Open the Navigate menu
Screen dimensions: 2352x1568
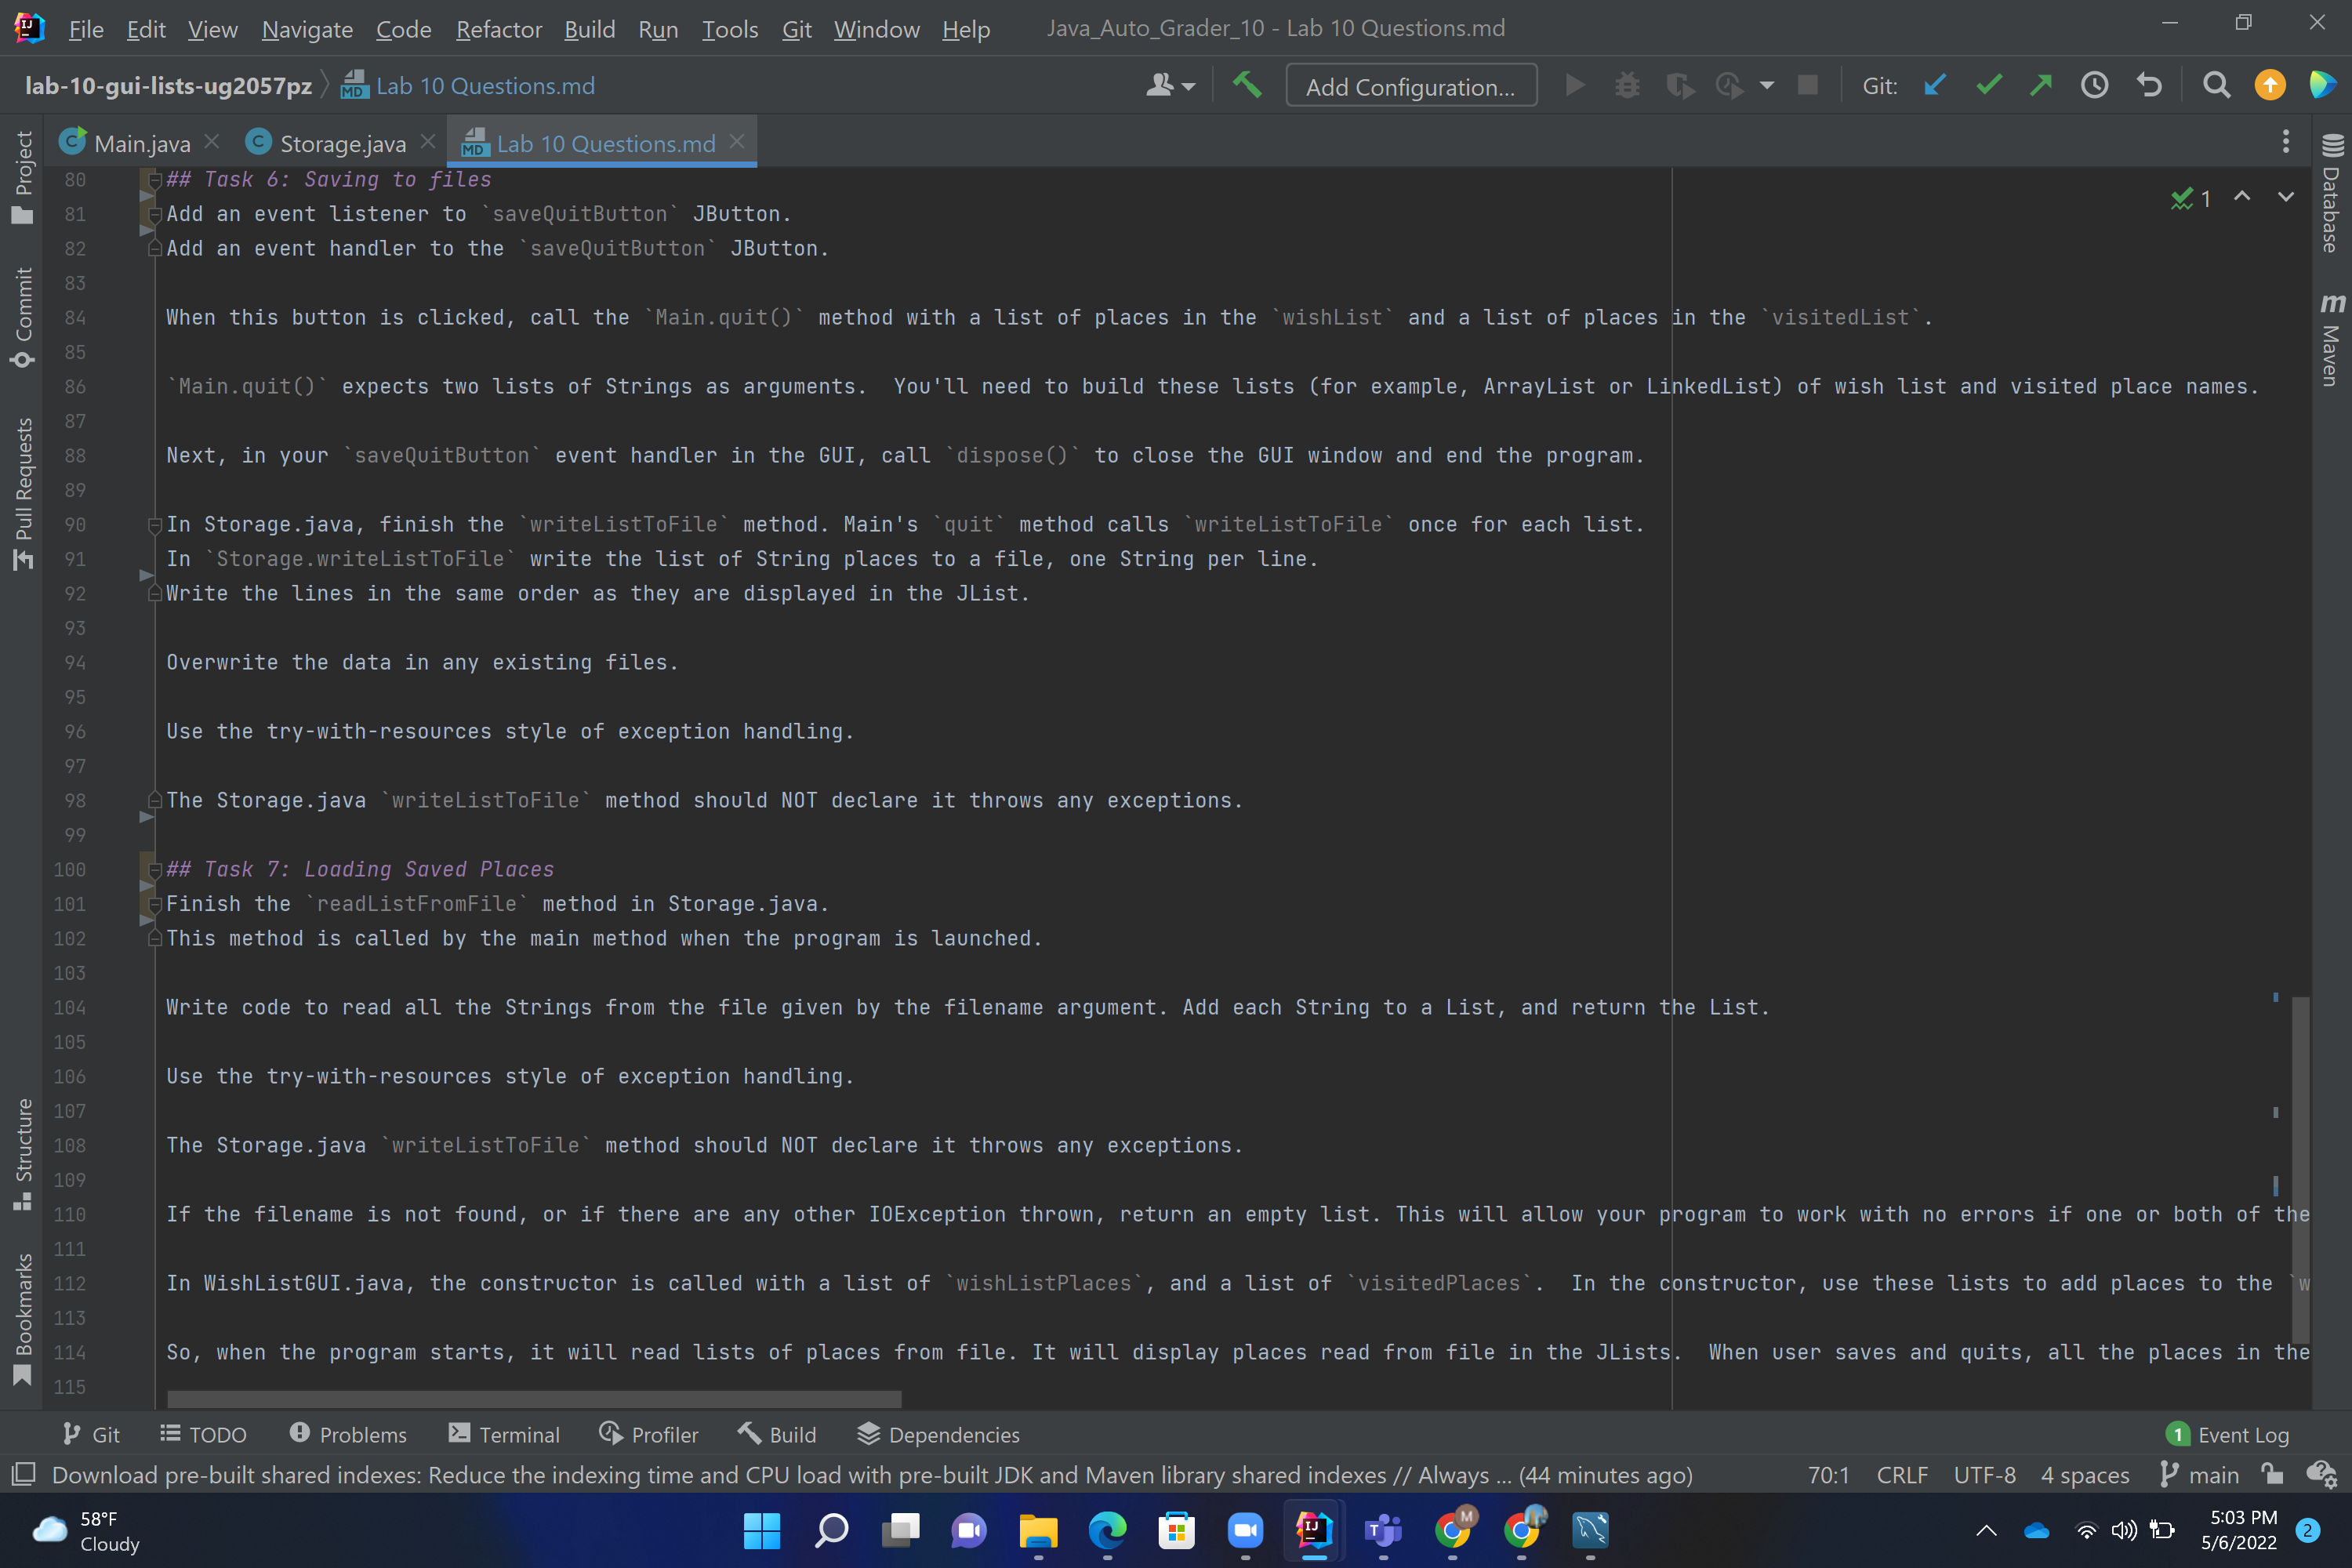(x=306, y=29)
